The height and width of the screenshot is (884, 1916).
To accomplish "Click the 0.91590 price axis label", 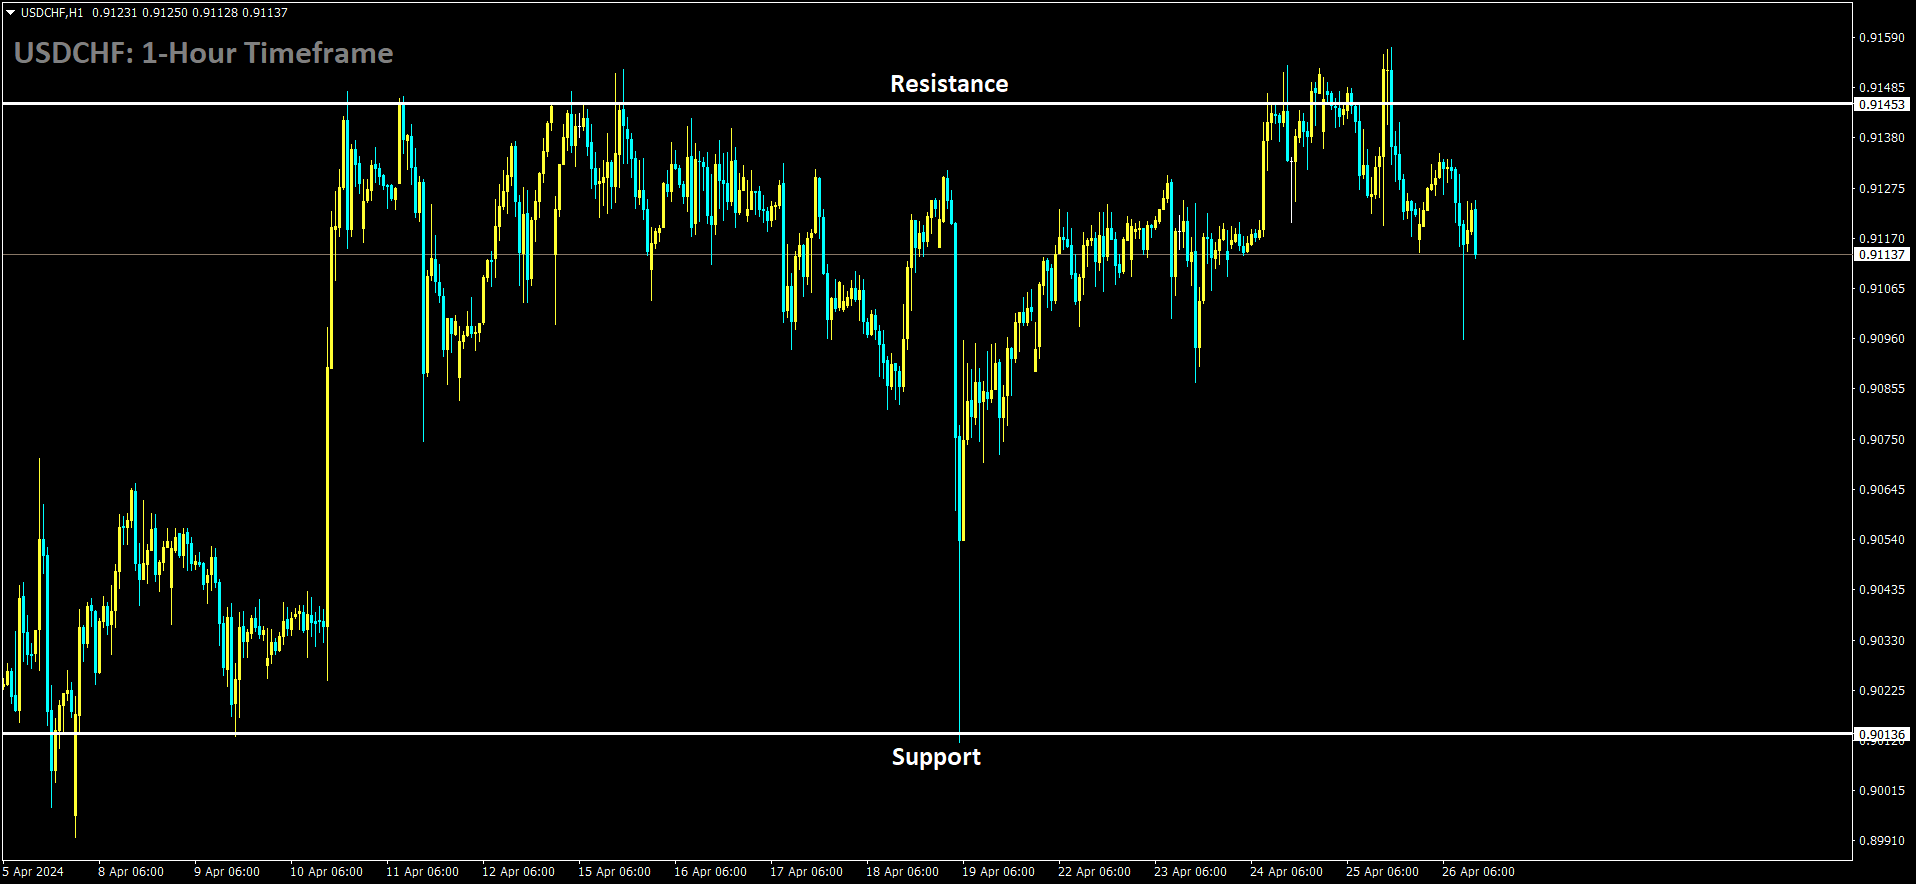I will pos(1882,38).
